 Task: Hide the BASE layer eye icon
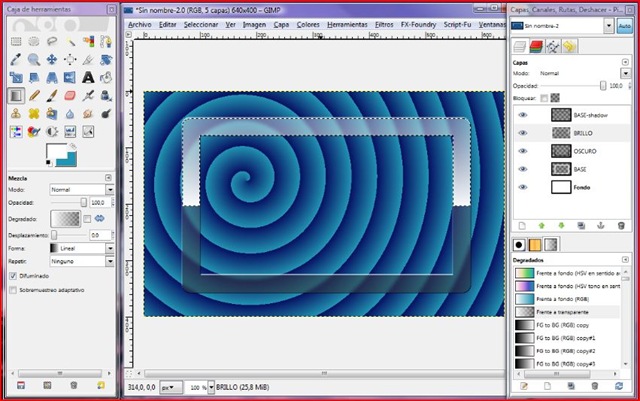pyautogui.click(x=523, y=169)
